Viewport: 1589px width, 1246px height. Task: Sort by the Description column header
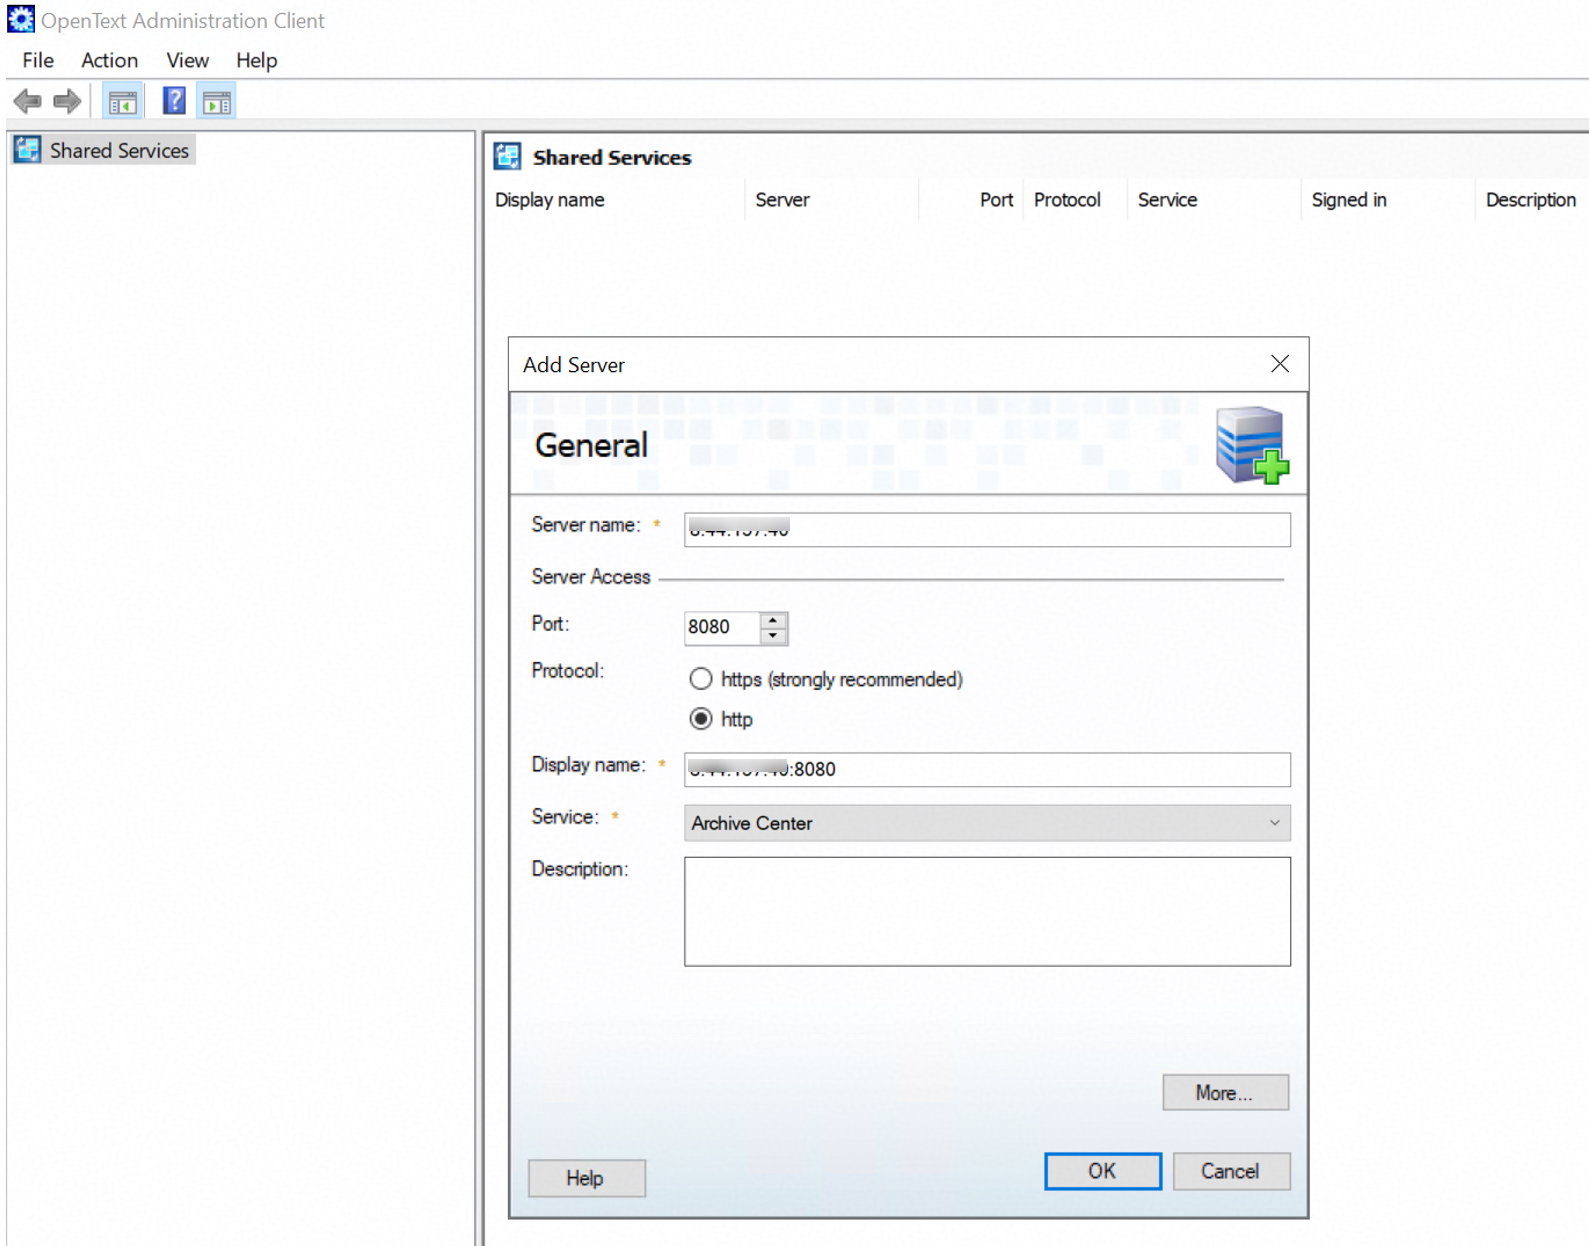pyautogui.click(x=1530, y=200)
